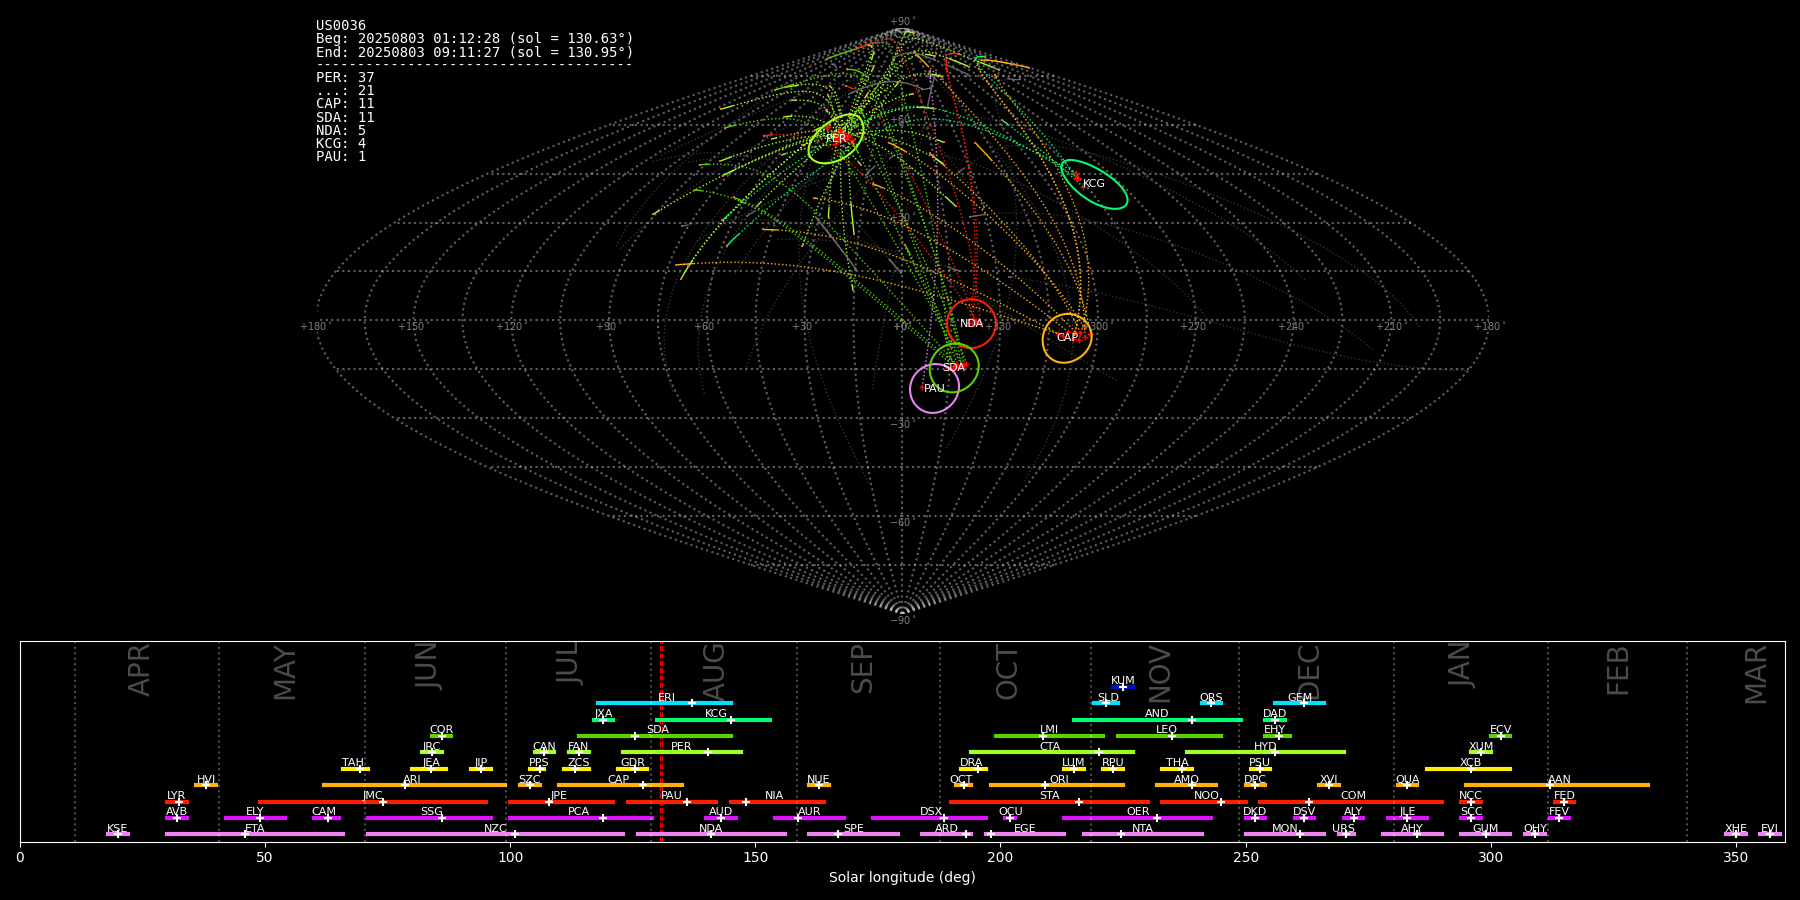Click the LYR shower label in timeline

pos(176,796)
